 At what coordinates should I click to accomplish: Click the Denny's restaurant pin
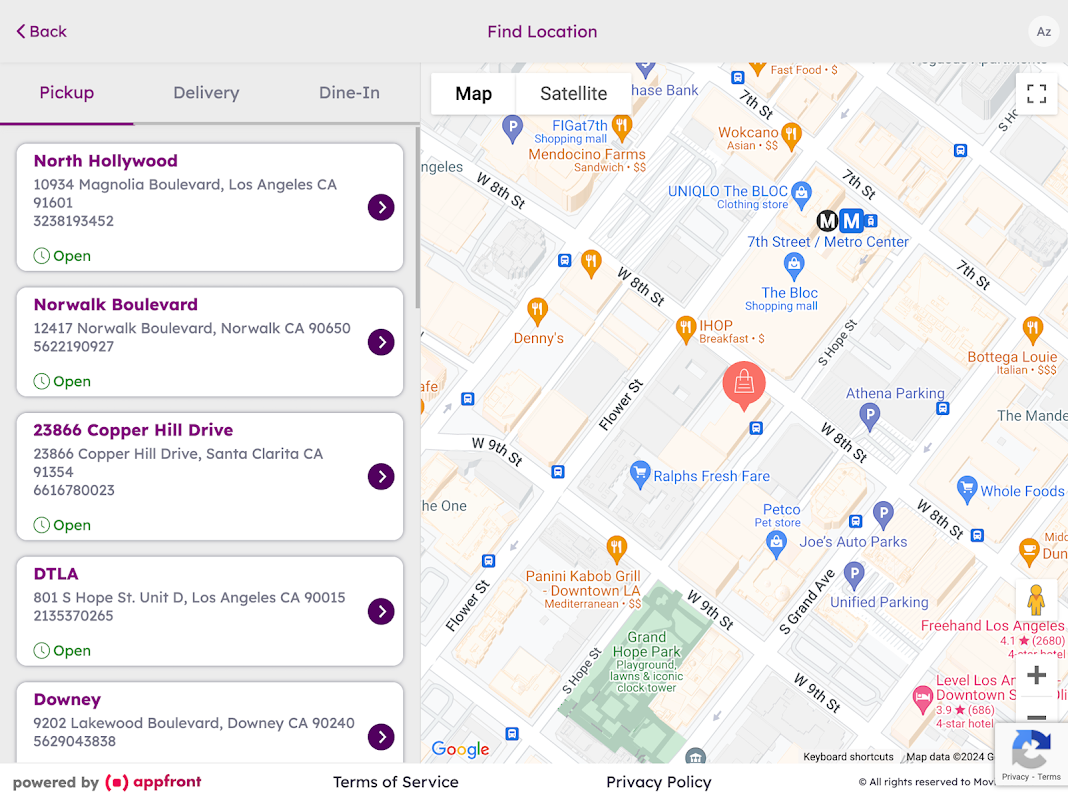tap(537, 312)
